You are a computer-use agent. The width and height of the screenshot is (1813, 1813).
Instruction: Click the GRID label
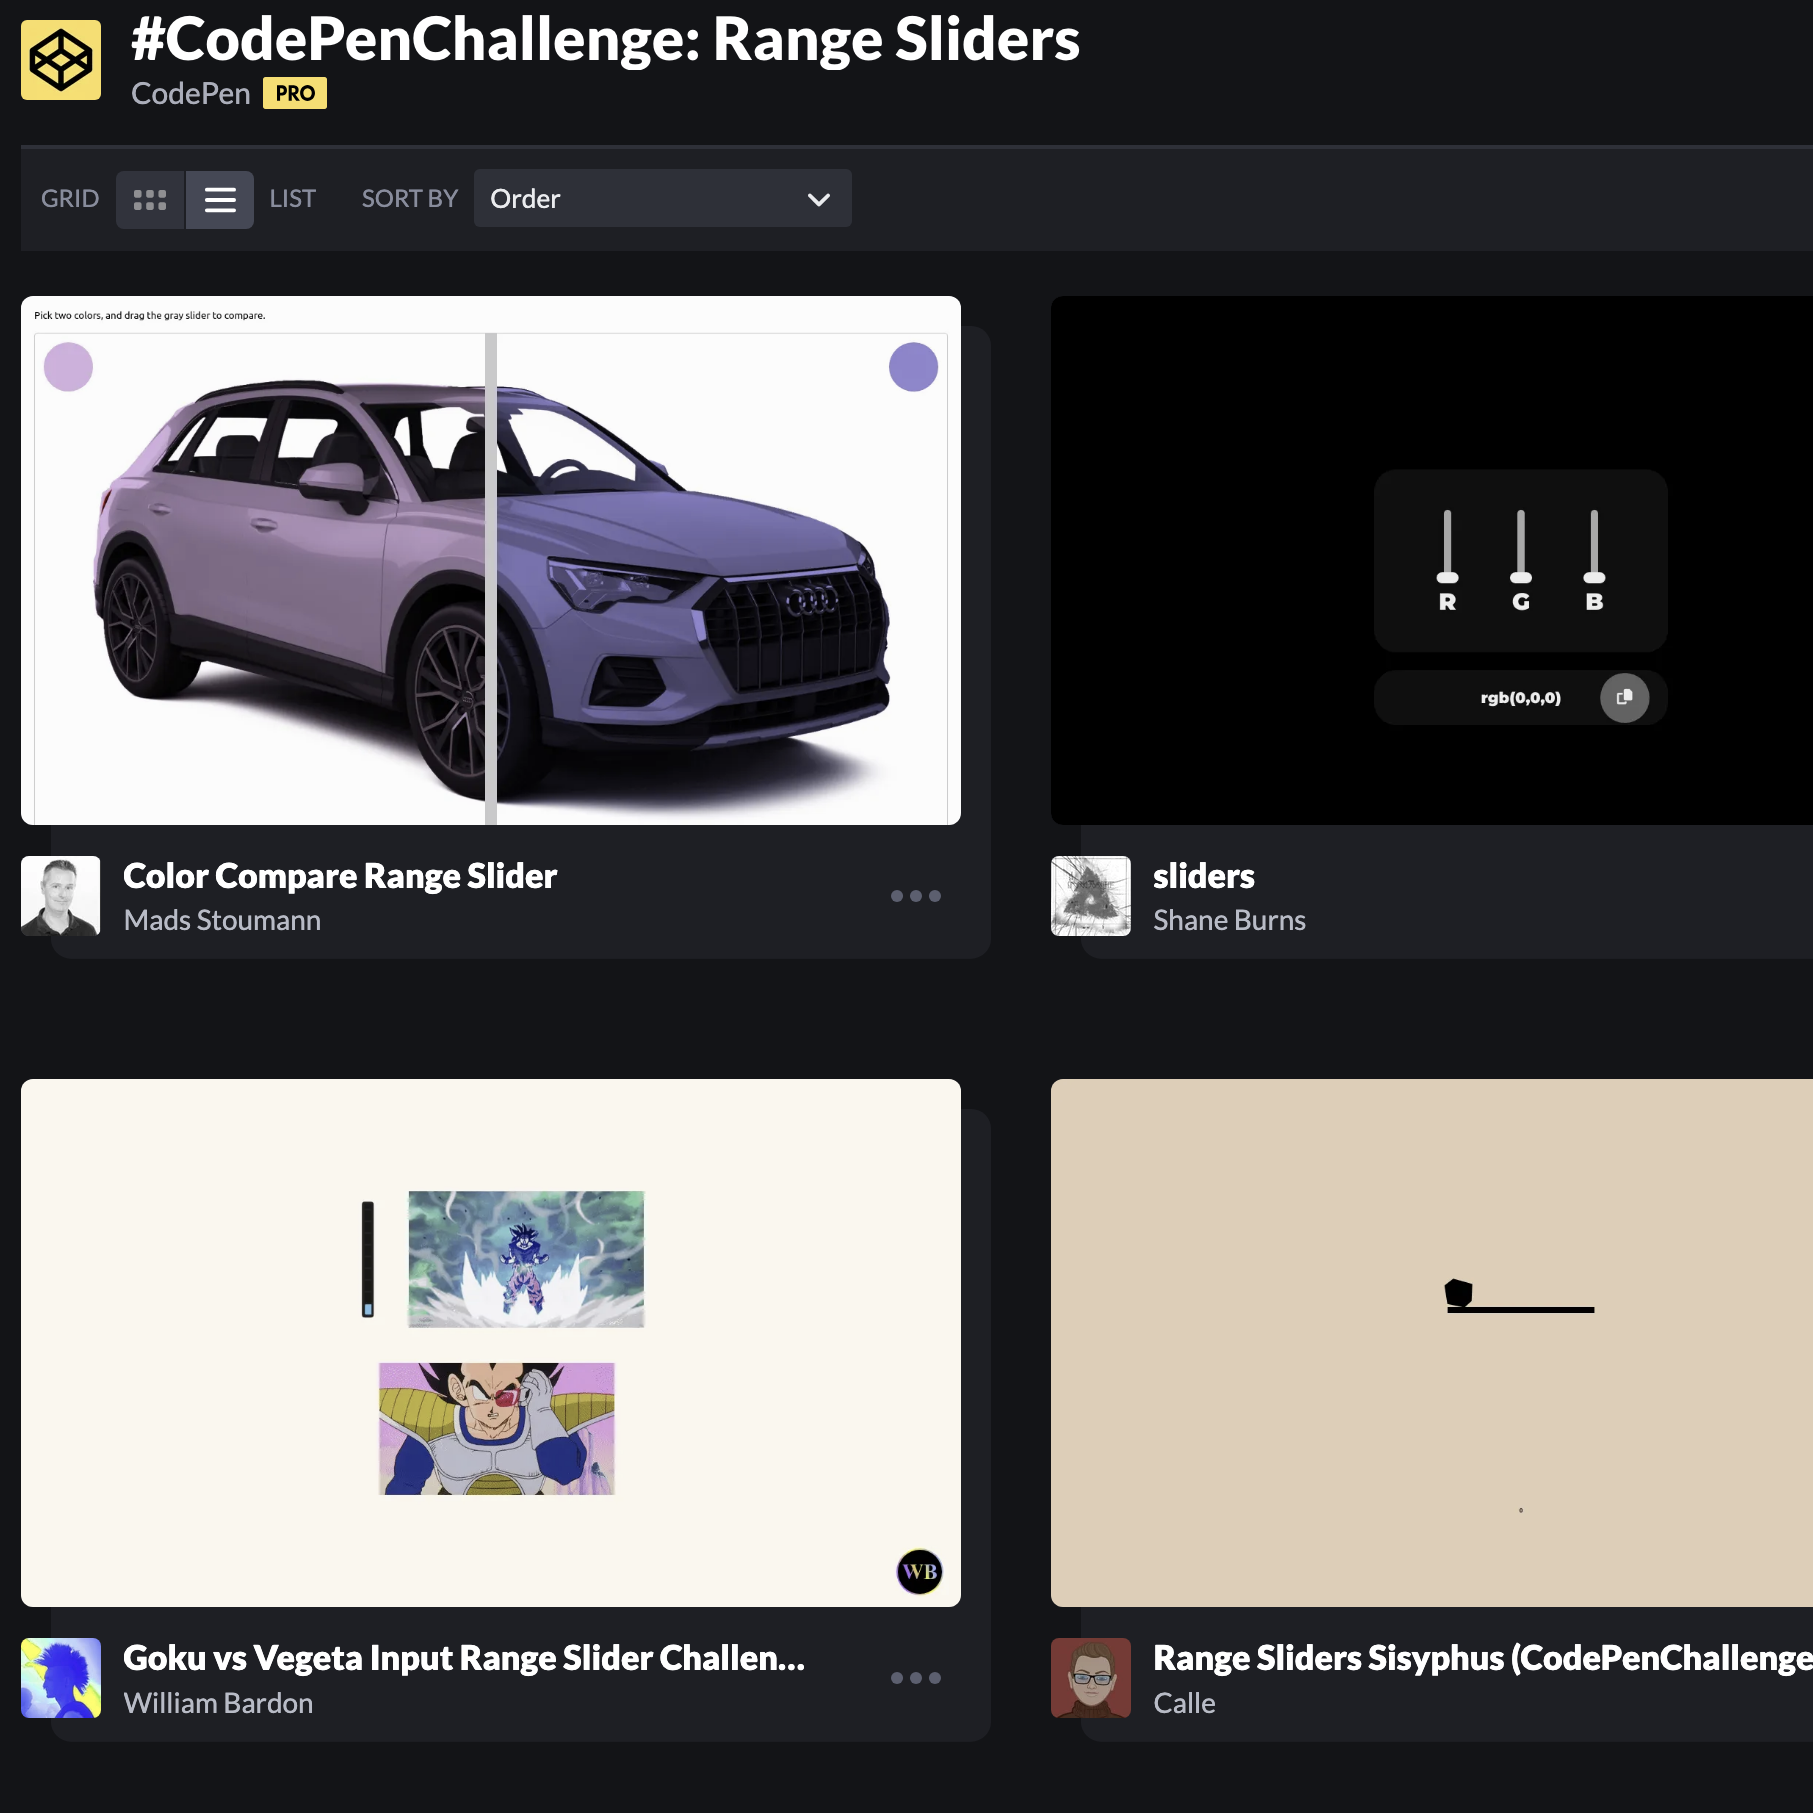[70, 199]
